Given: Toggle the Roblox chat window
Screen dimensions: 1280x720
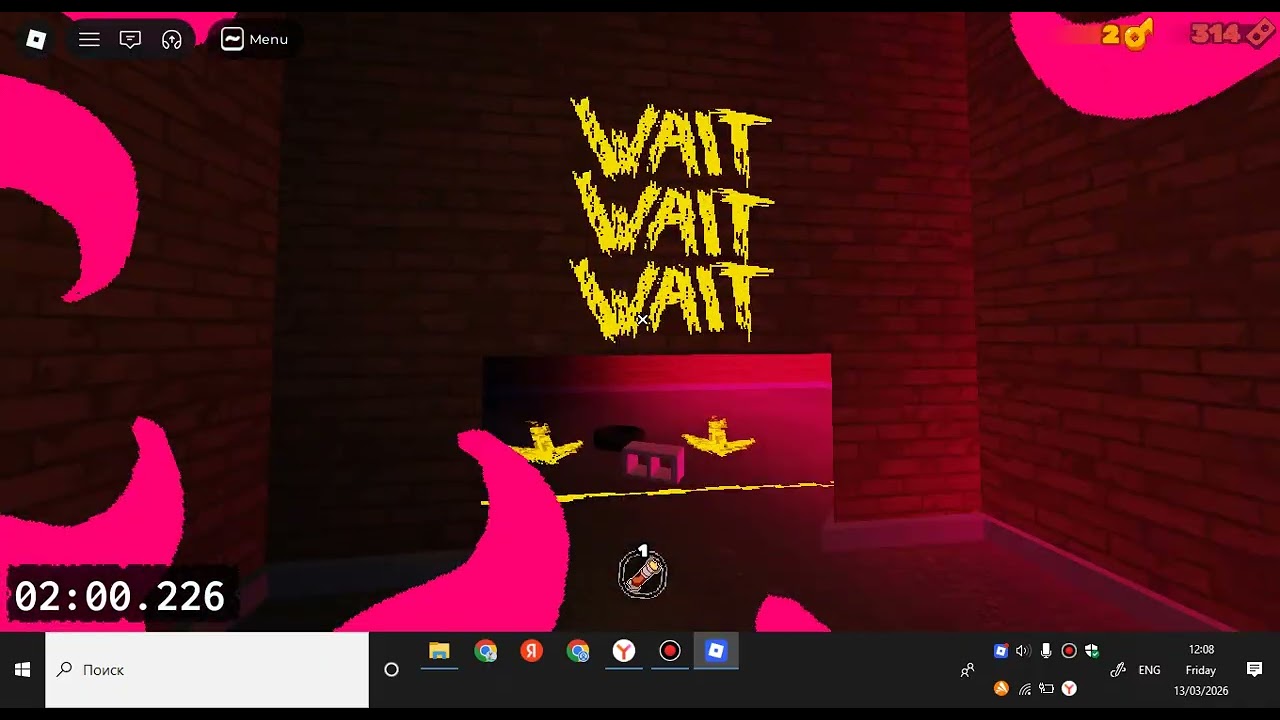Looking at the screenshot, I should pos(130,39).
